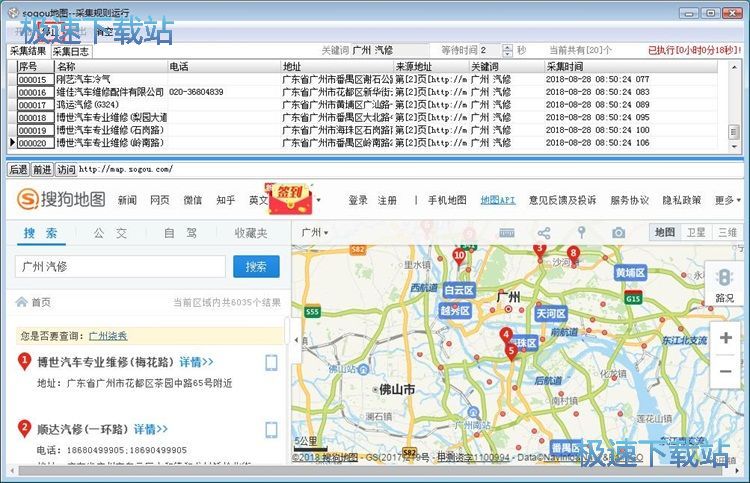750x483 pixels.
Task: Click the ruler measure distance icon
Action: (x=507, y=233)
